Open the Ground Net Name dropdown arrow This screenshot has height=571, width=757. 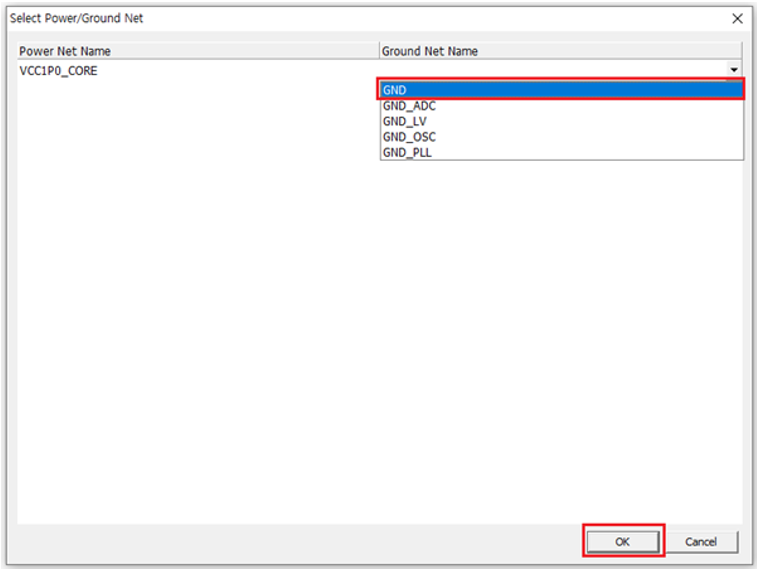click(734, 70)
